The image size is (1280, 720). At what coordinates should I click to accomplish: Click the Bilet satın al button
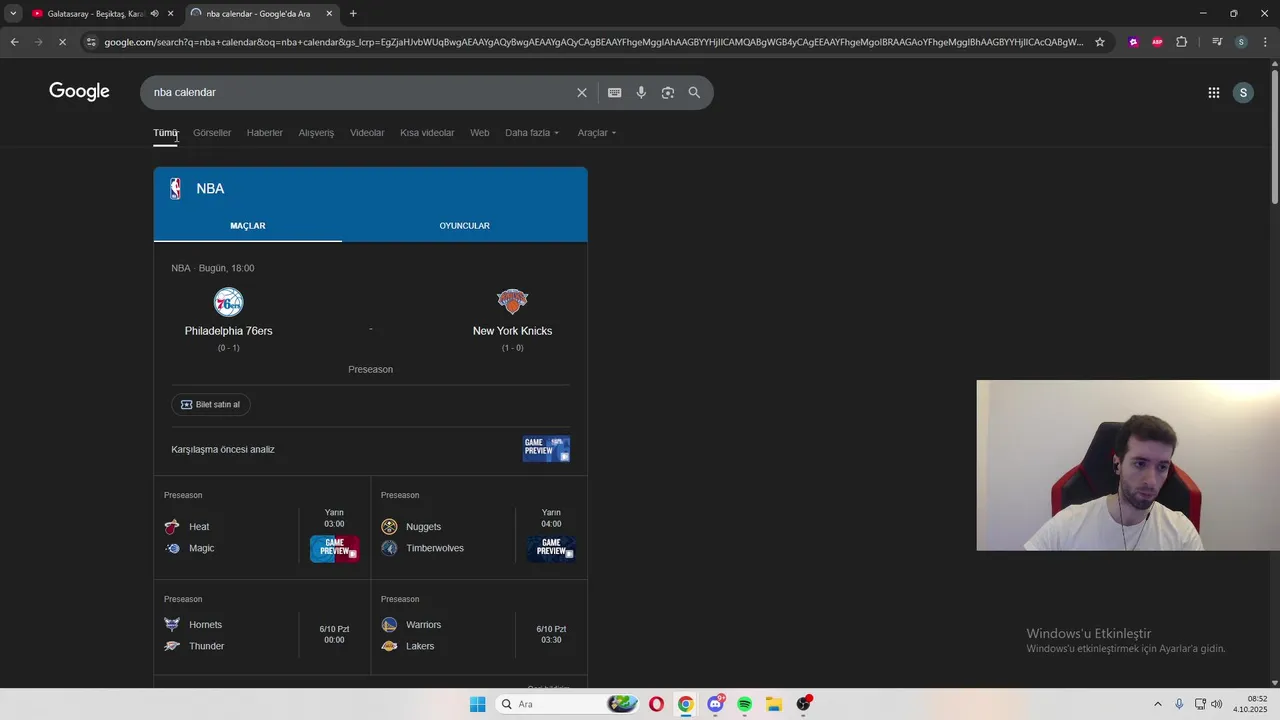[x=211, y=404]
